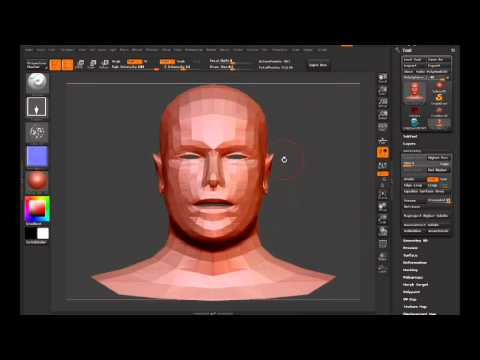Screen dimensions: 480x360
Task: Open the current stroke type selector
Action: (x=37, y=108)
